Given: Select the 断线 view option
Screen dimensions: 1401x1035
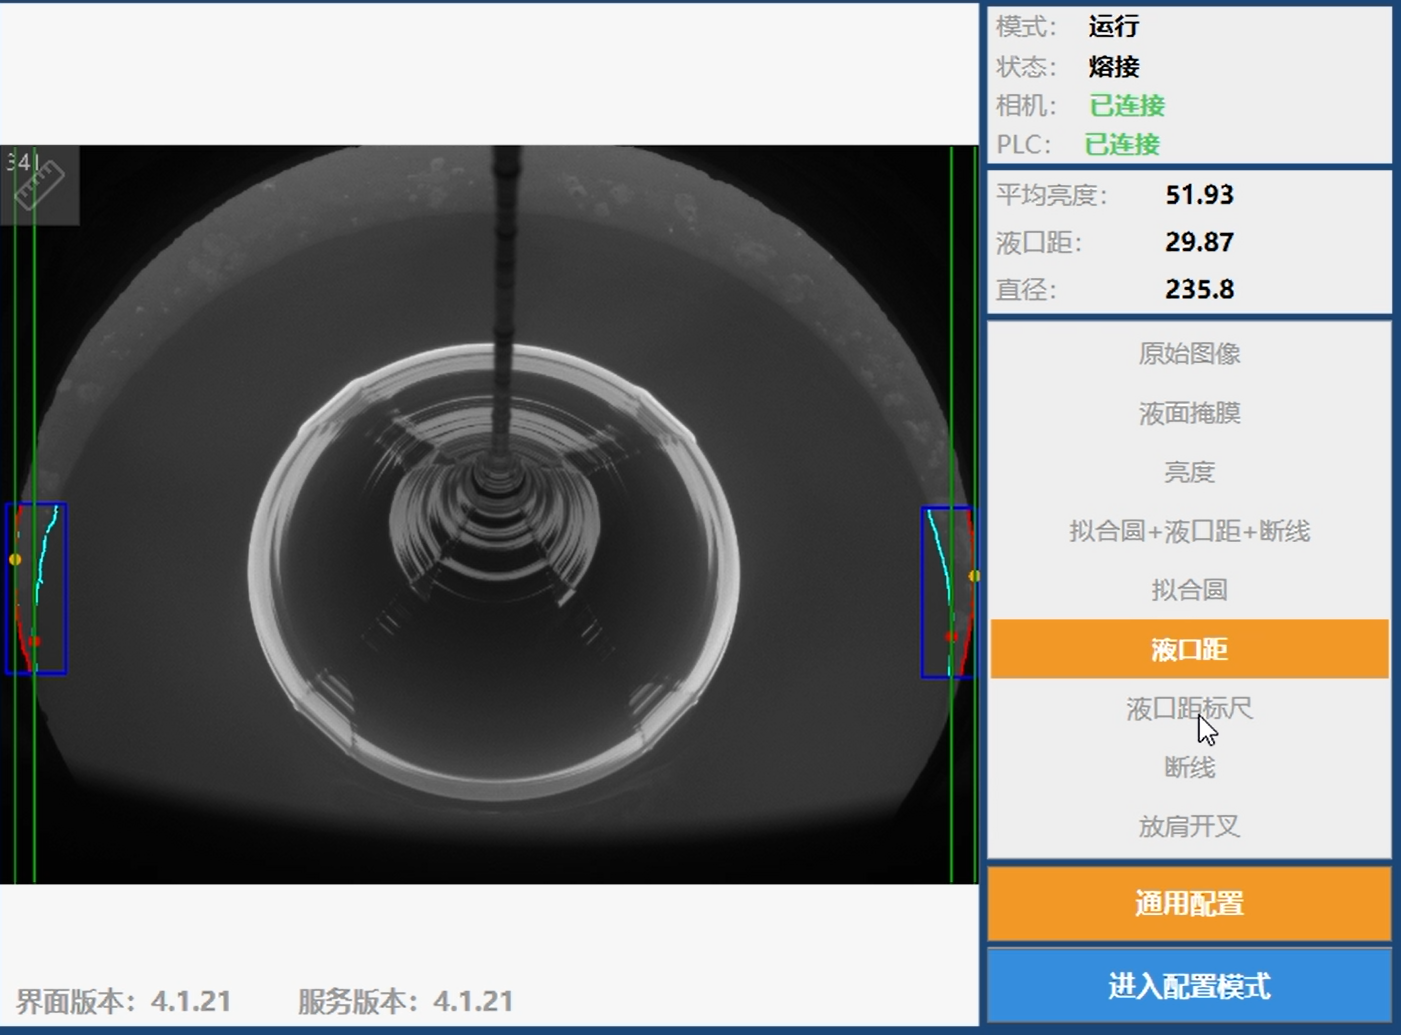Looking at the screenshot, I should (1189, 768).
